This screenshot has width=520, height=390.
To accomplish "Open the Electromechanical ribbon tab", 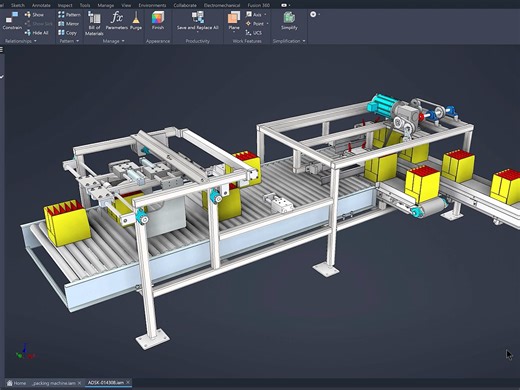I will pyautogui.click(x=222, y=5).
